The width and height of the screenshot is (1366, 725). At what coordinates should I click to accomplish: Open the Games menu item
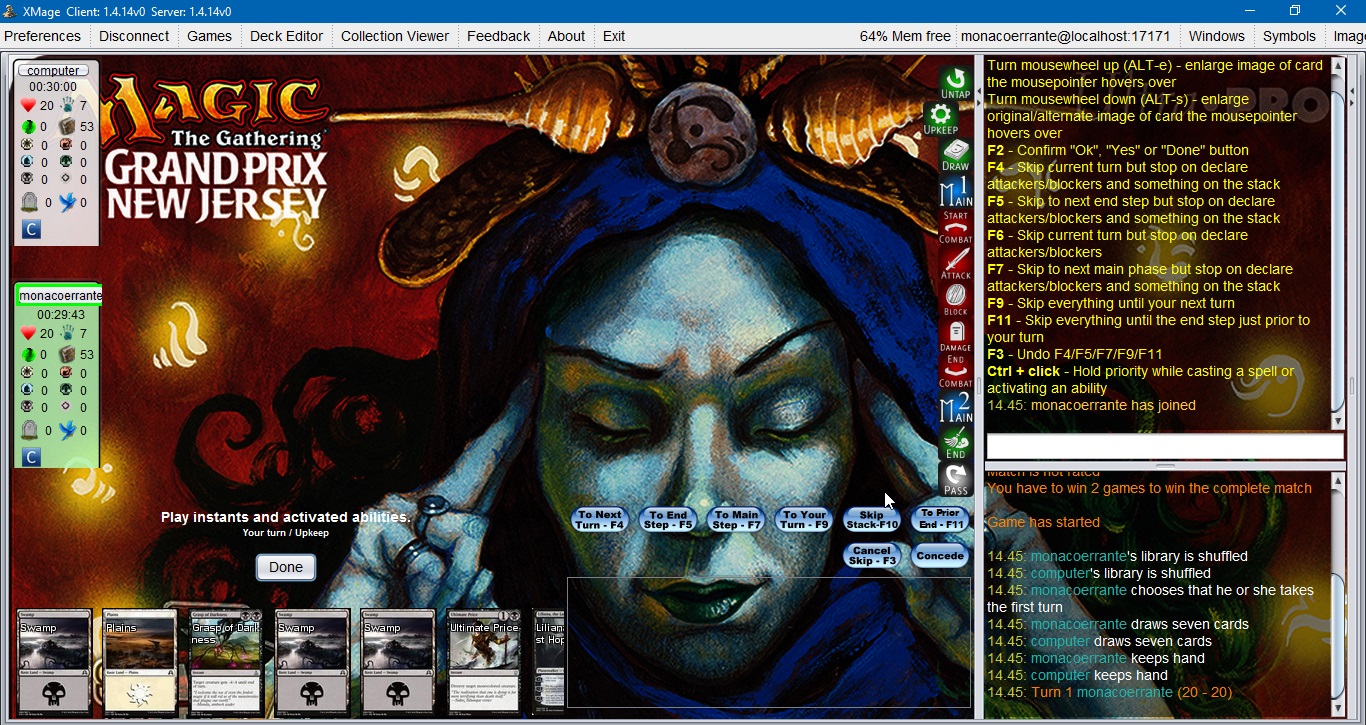pyautogui.click(x=209, y=36)
